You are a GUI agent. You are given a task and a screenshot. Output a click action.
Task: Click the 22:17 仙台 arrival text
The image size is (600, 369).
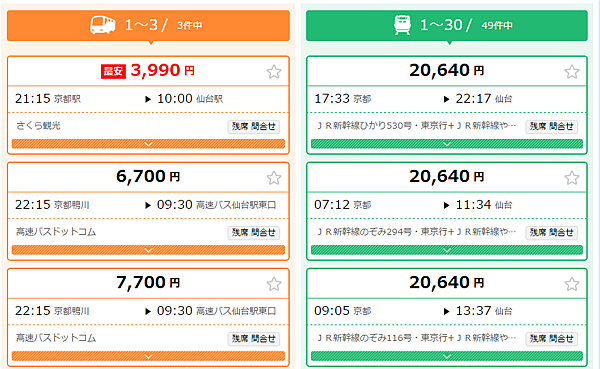pyautogui.click(x=484, y=99)
